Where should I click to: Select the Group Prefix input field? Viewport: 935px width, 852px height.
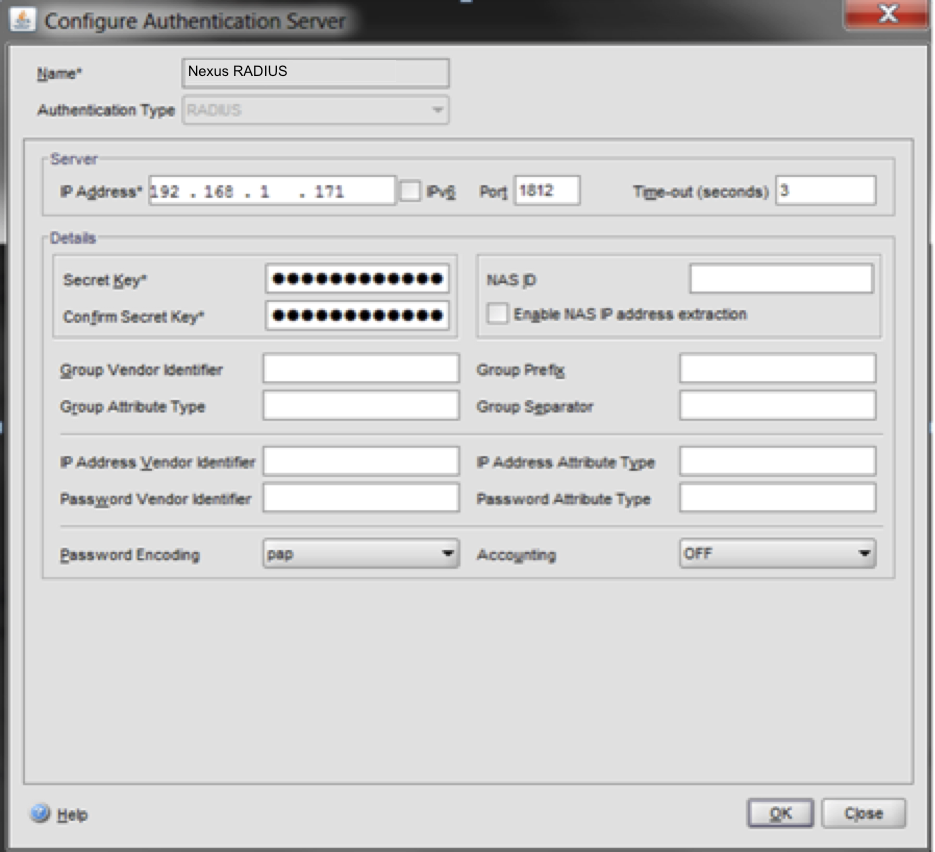[x=777, y=369]
